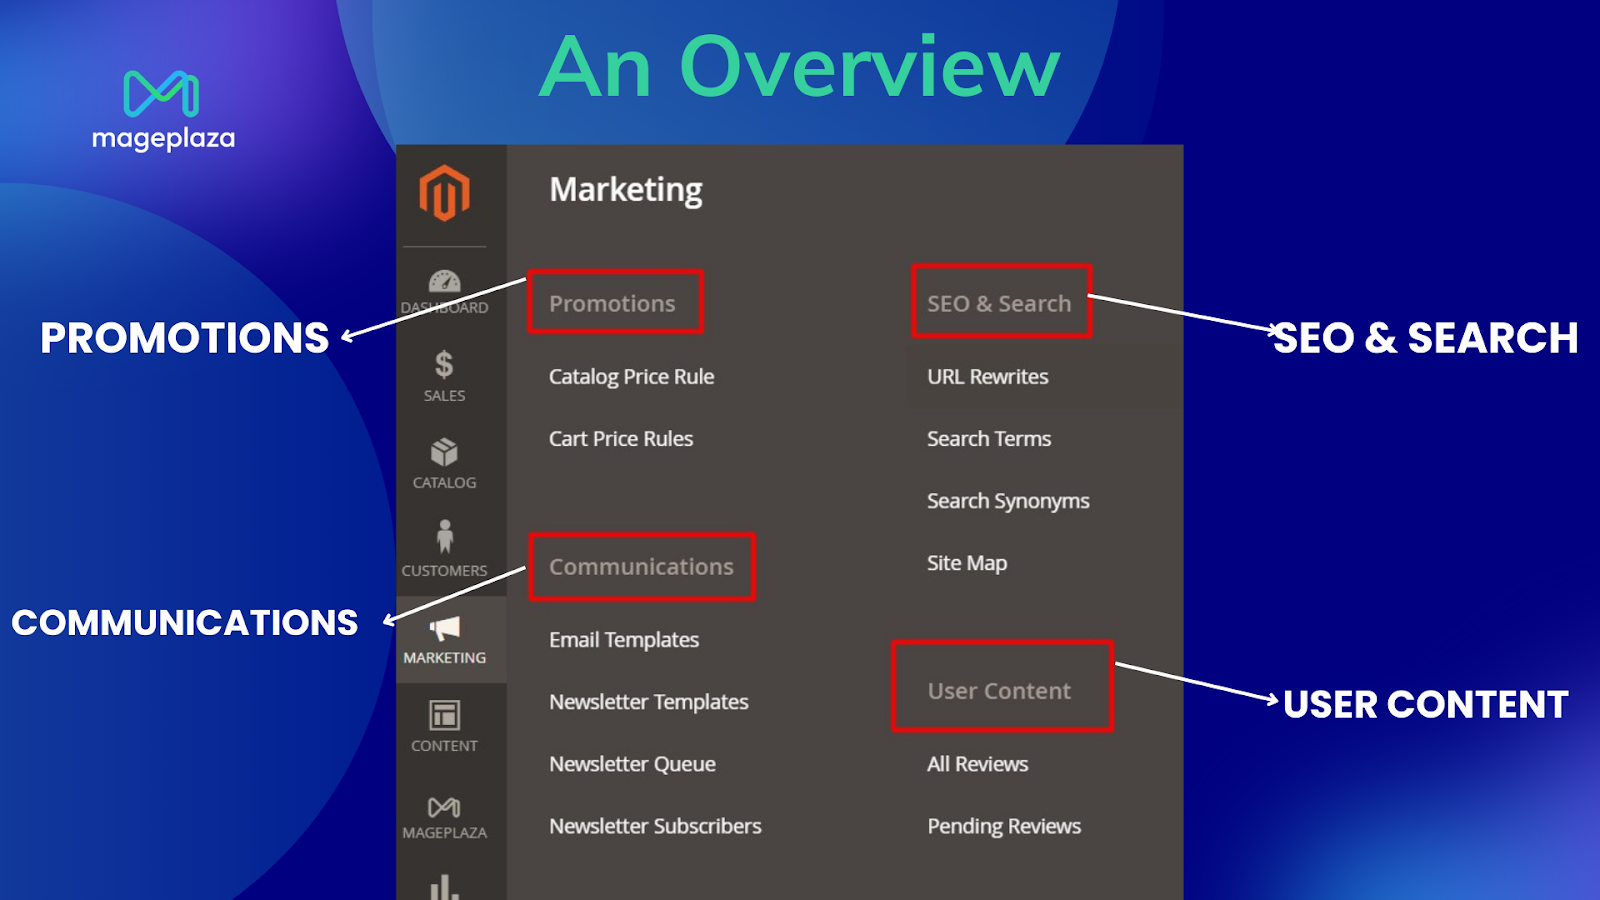
Task: Click the Communications section header
Action: point(640,566)
